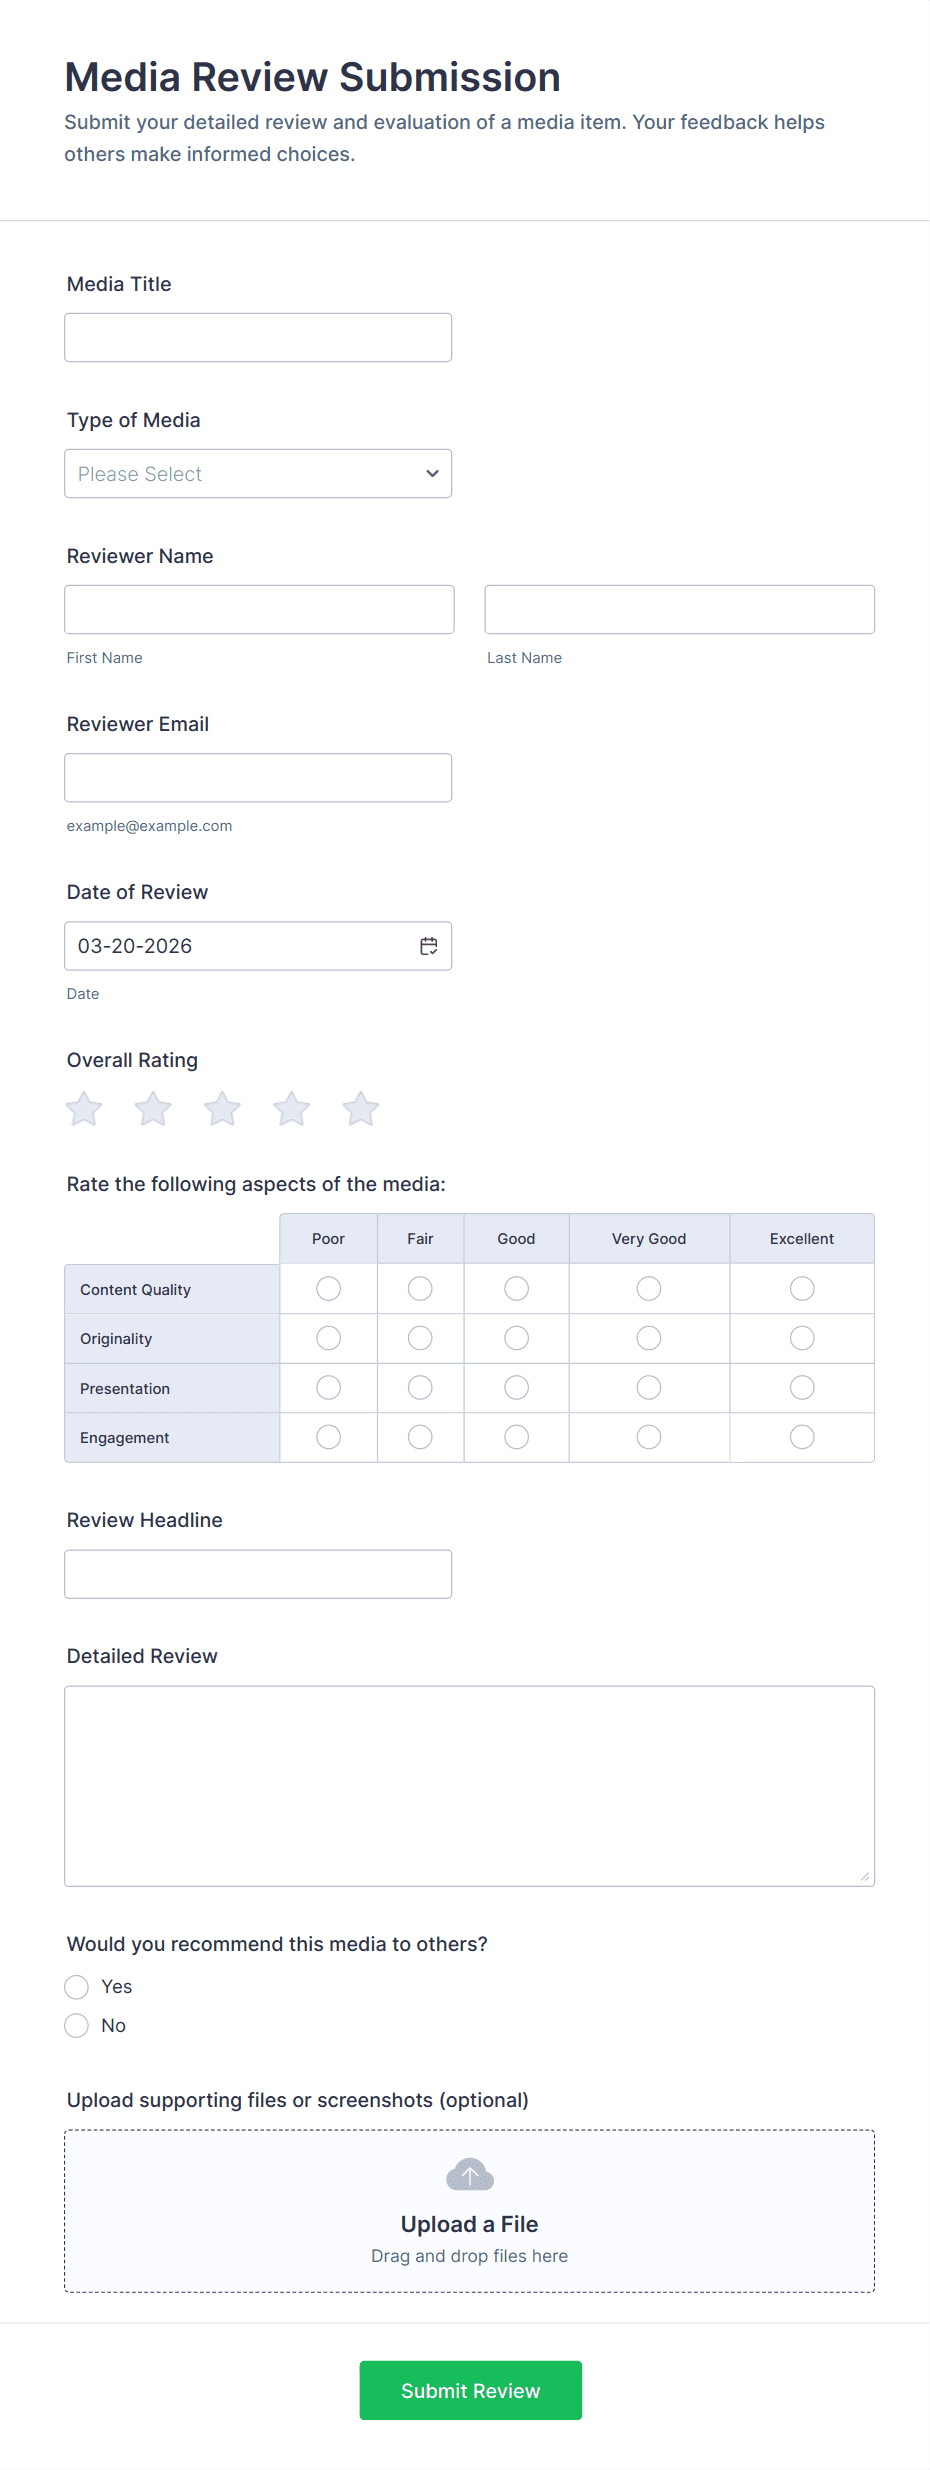Choose No for recommending this media
This screenshot has height=2470, width=930.
(77, 2026)
